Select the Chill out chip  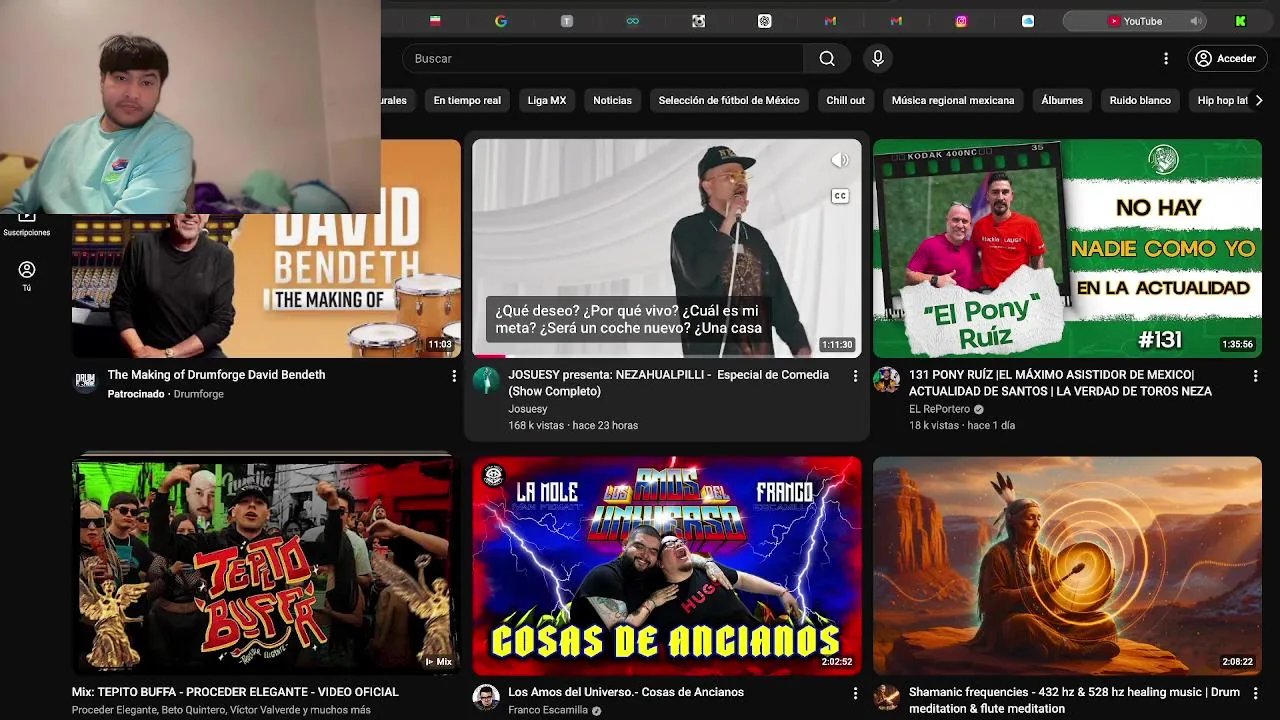click(846, 100)
